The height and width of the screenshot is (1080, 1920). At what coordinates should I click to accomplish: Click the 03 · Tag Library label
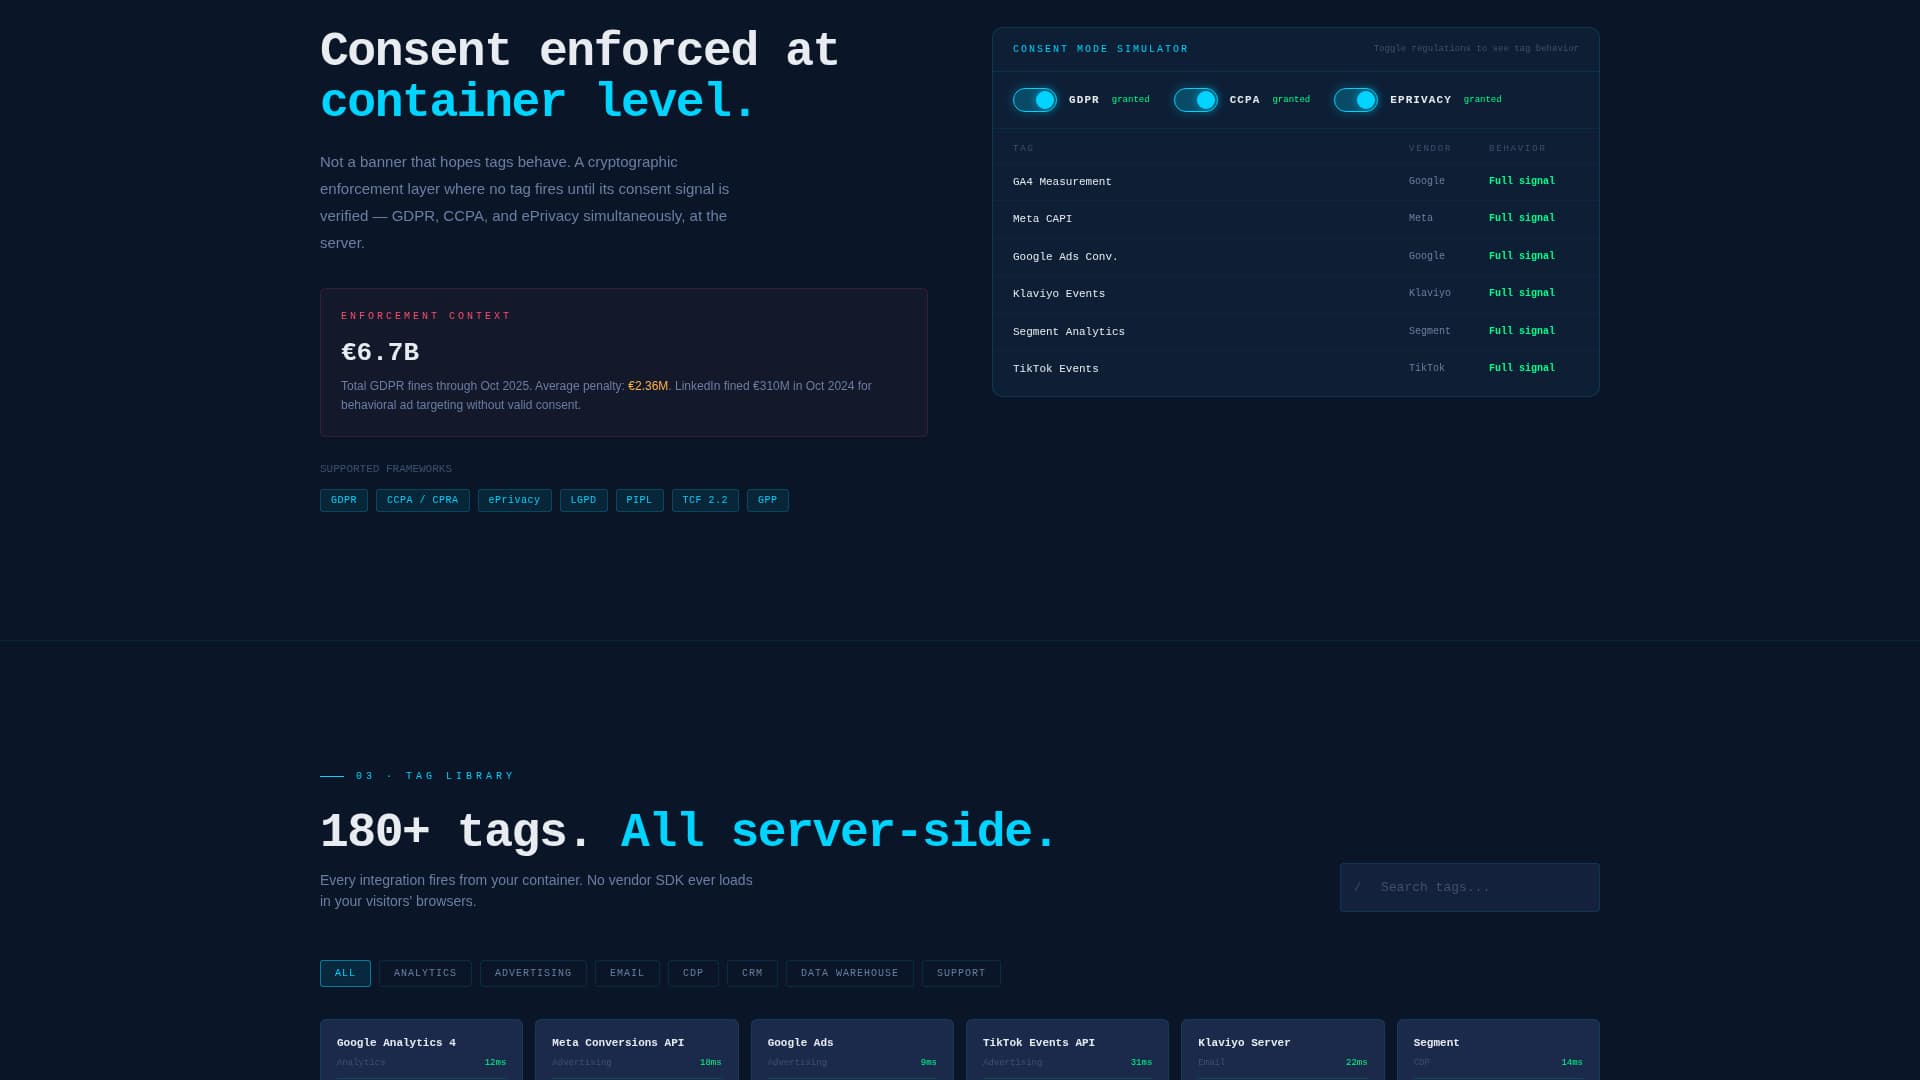(x=435, y=776)
